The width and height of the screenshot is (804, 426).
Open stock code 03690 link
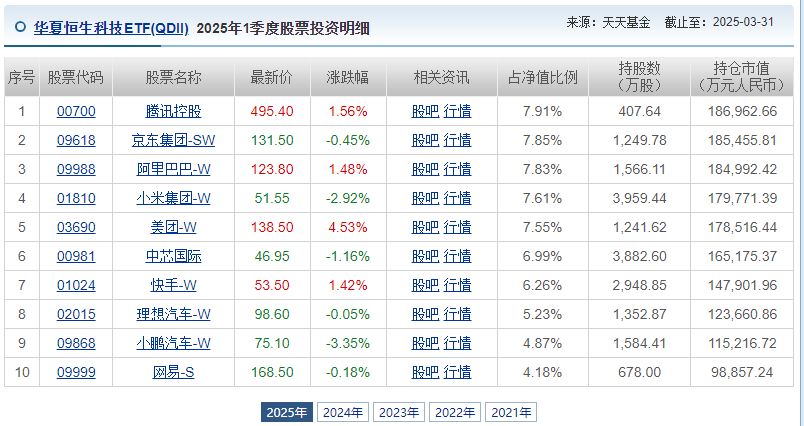tap(76, 227)
